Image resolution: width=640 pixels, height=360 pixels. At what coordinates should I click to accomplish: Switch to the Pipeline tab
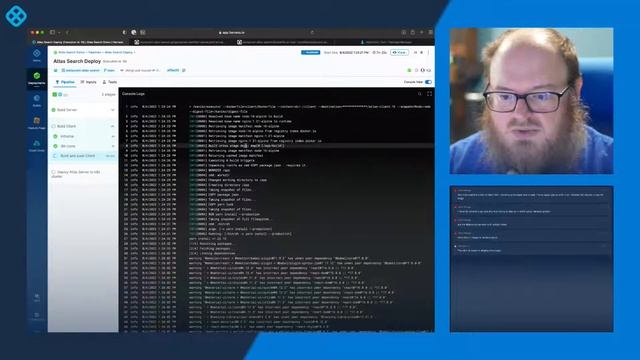tap(65, 82)
